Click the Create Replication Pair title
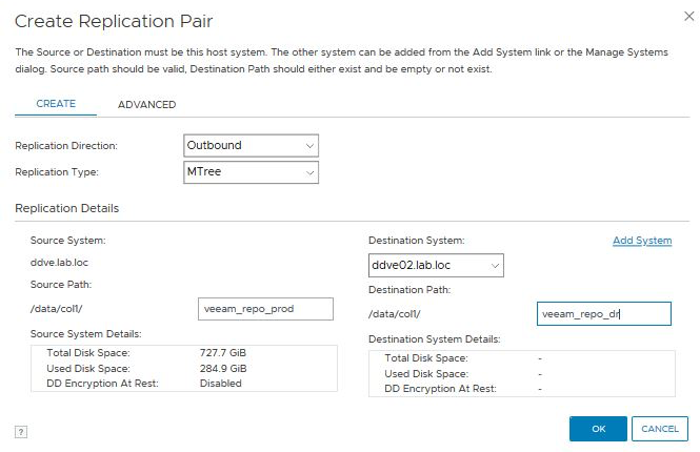Viewport: 700px width, 452px height. (114, 21)
